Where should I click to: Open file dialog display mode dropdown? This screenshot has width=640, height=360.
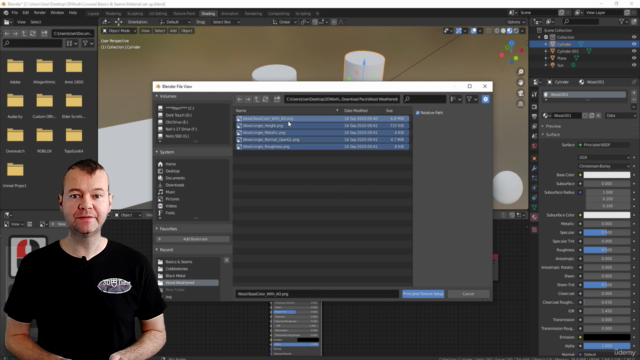point(456,99)
